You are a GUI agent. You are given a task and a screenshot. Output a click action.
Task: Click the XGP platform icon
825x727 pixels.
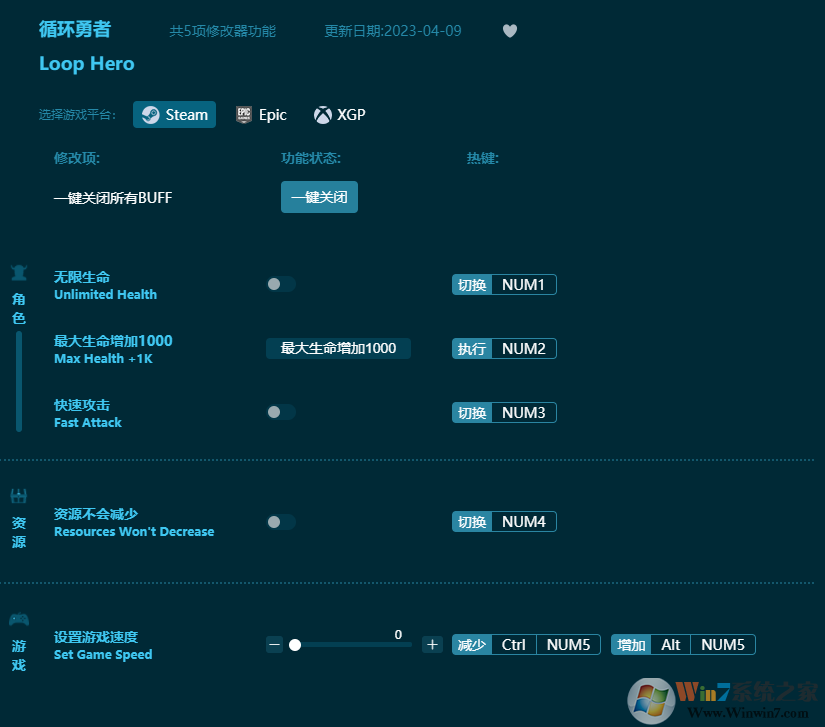point(322,114)
